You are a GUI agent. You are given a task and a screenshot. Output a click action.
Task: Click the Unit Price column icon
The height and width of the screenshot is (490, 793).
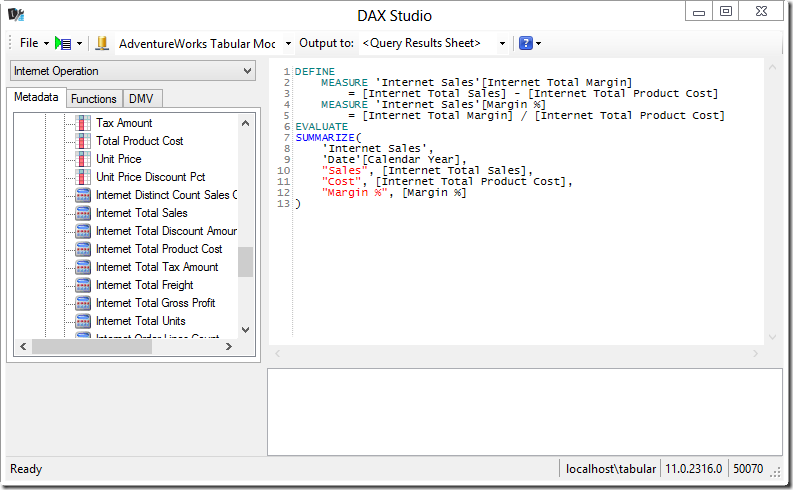click(x=83, y=159)
